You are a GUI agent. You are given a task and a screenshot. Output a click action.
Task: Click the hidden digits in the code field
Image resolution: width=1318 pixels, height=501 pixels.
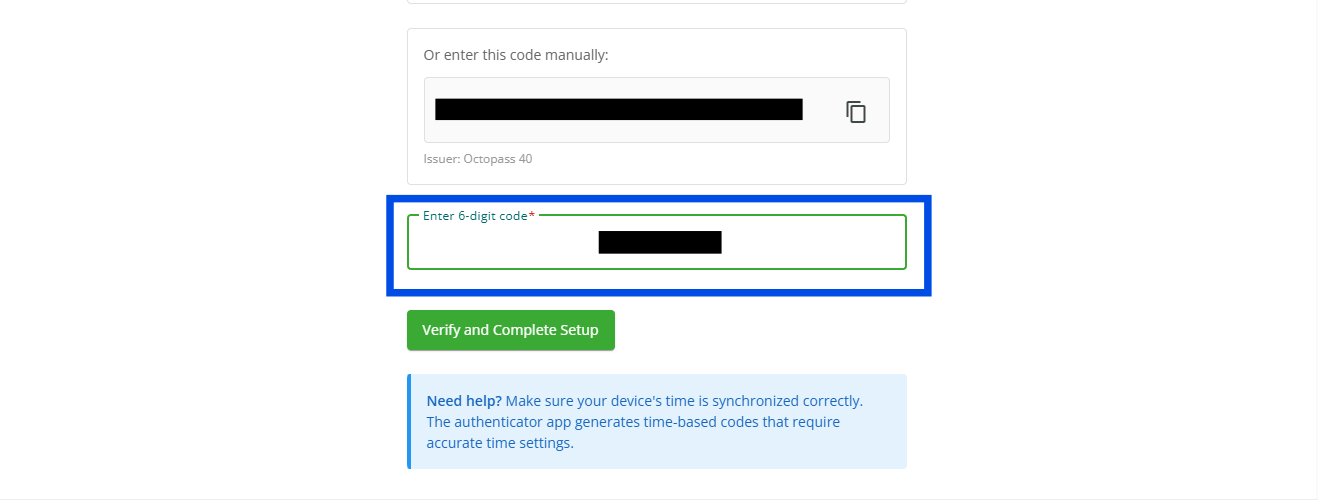[x=660, y=242]
